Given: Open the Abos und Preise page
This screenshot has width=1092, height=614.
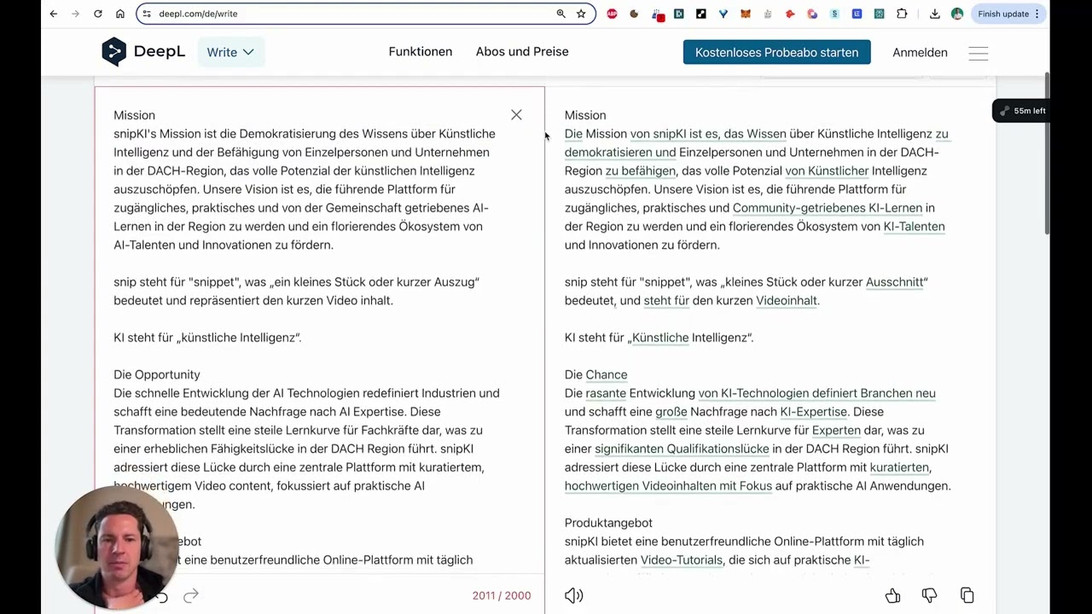Looking at the screenshot, I should (x=522, y=52).
